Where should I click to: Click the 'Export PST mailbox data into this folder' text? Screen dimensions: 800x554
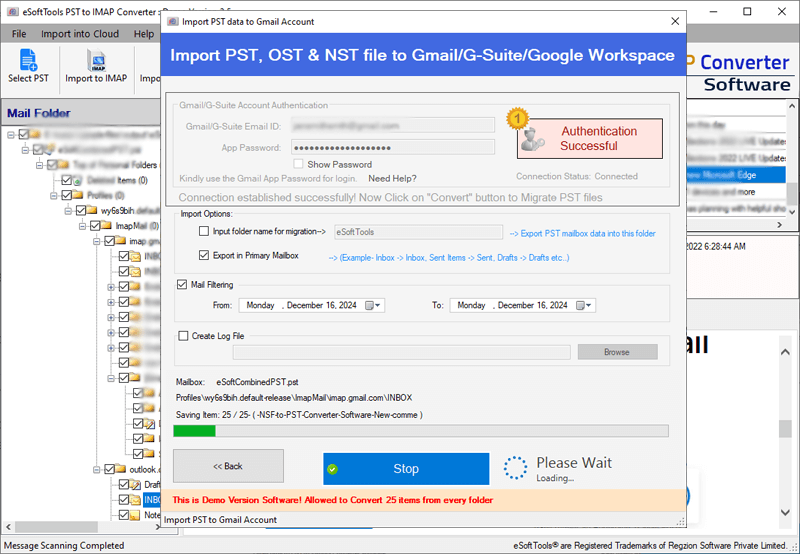pyautogui.click(x=583, y=234)
